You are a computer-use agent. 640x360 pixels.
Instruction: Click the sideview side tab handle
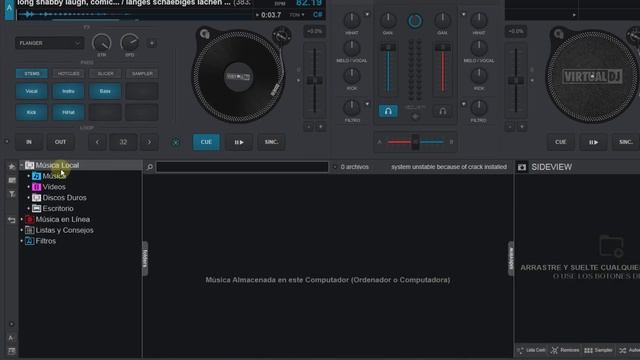511,258
